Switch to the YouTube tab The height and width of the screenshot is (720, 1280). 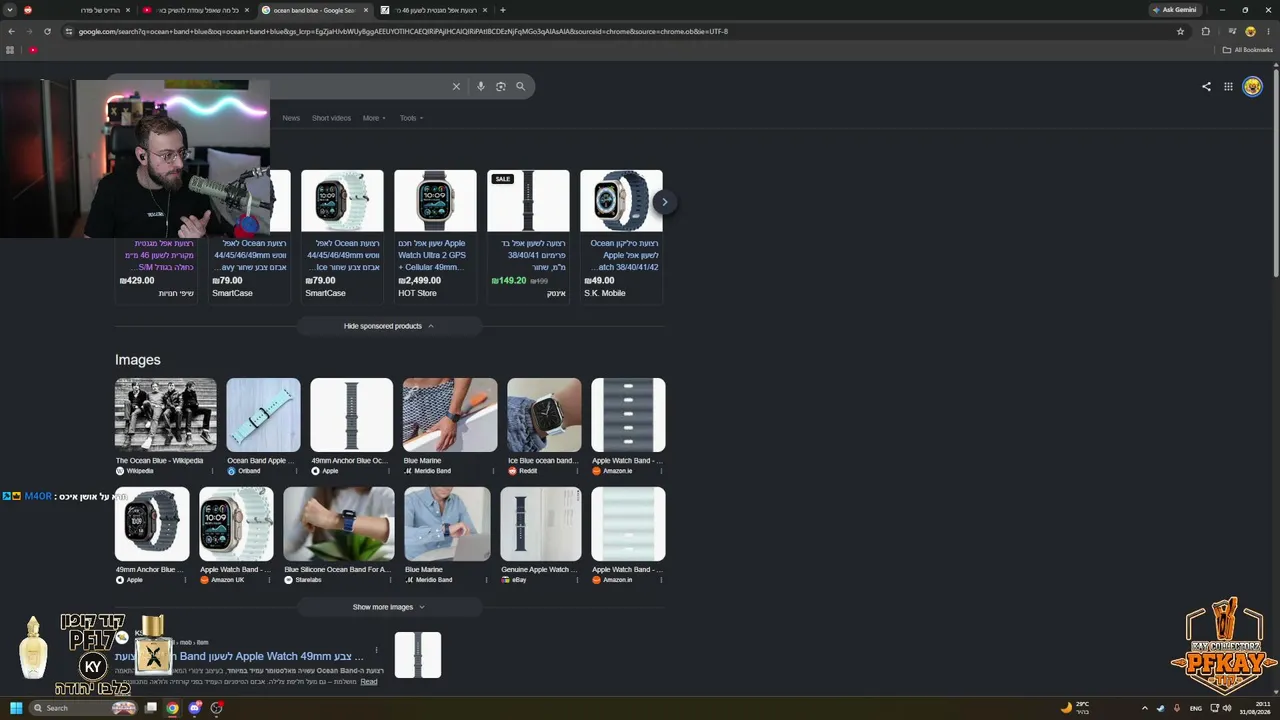tap(195, 10)
